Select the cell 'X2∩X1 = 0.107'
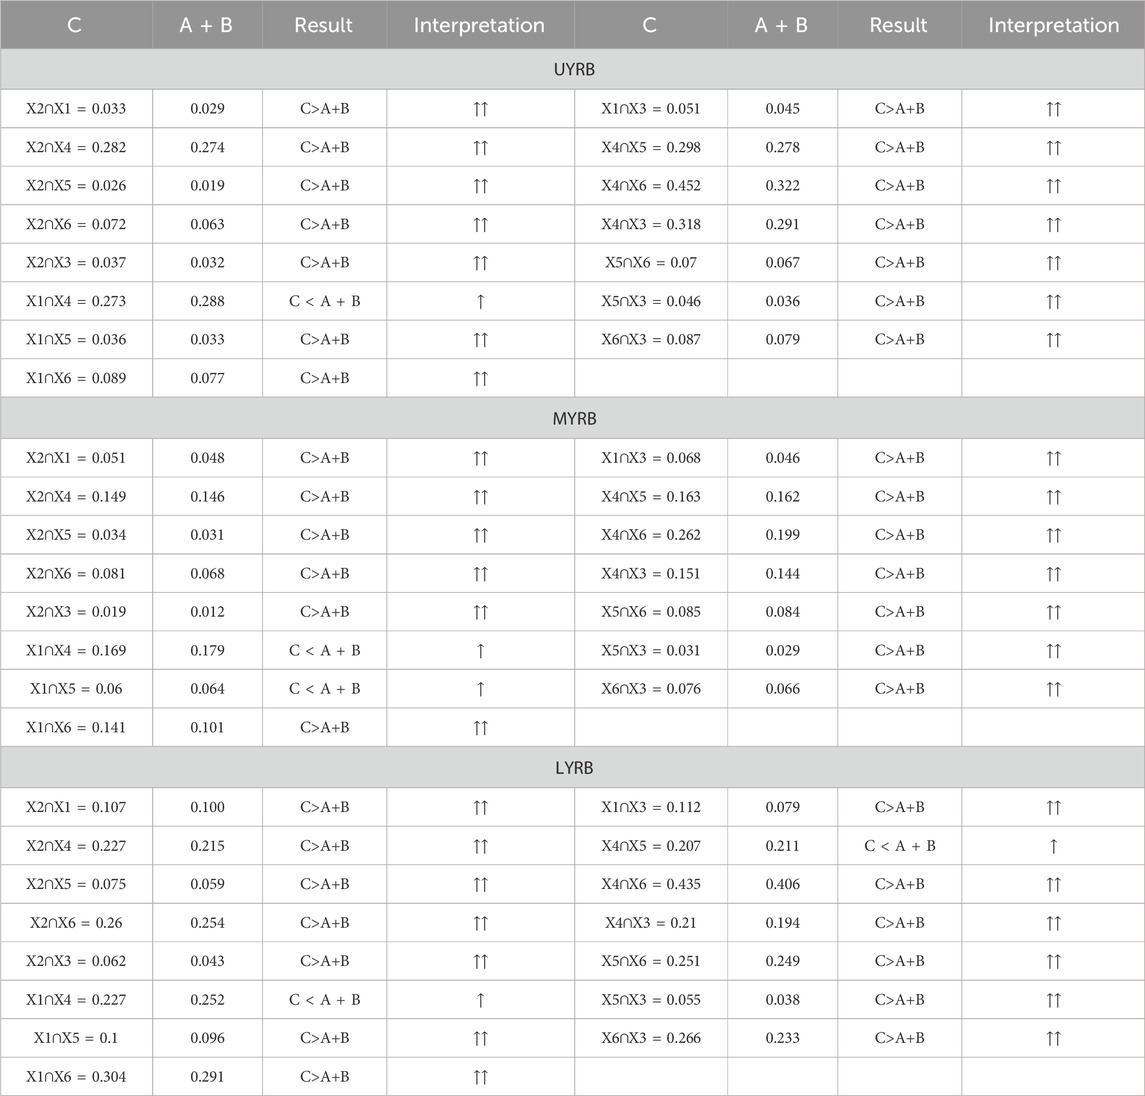The height and width of the screenshot is (1096, 1145). coord(76,808)
